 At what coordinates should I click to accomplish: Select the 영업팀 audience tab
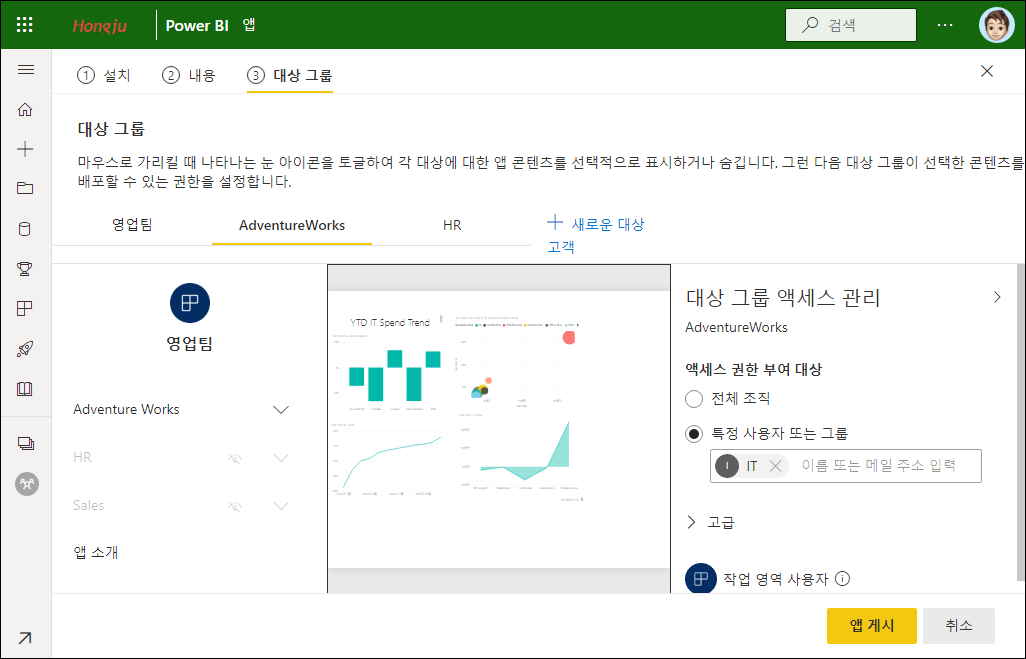coord(132,224)
